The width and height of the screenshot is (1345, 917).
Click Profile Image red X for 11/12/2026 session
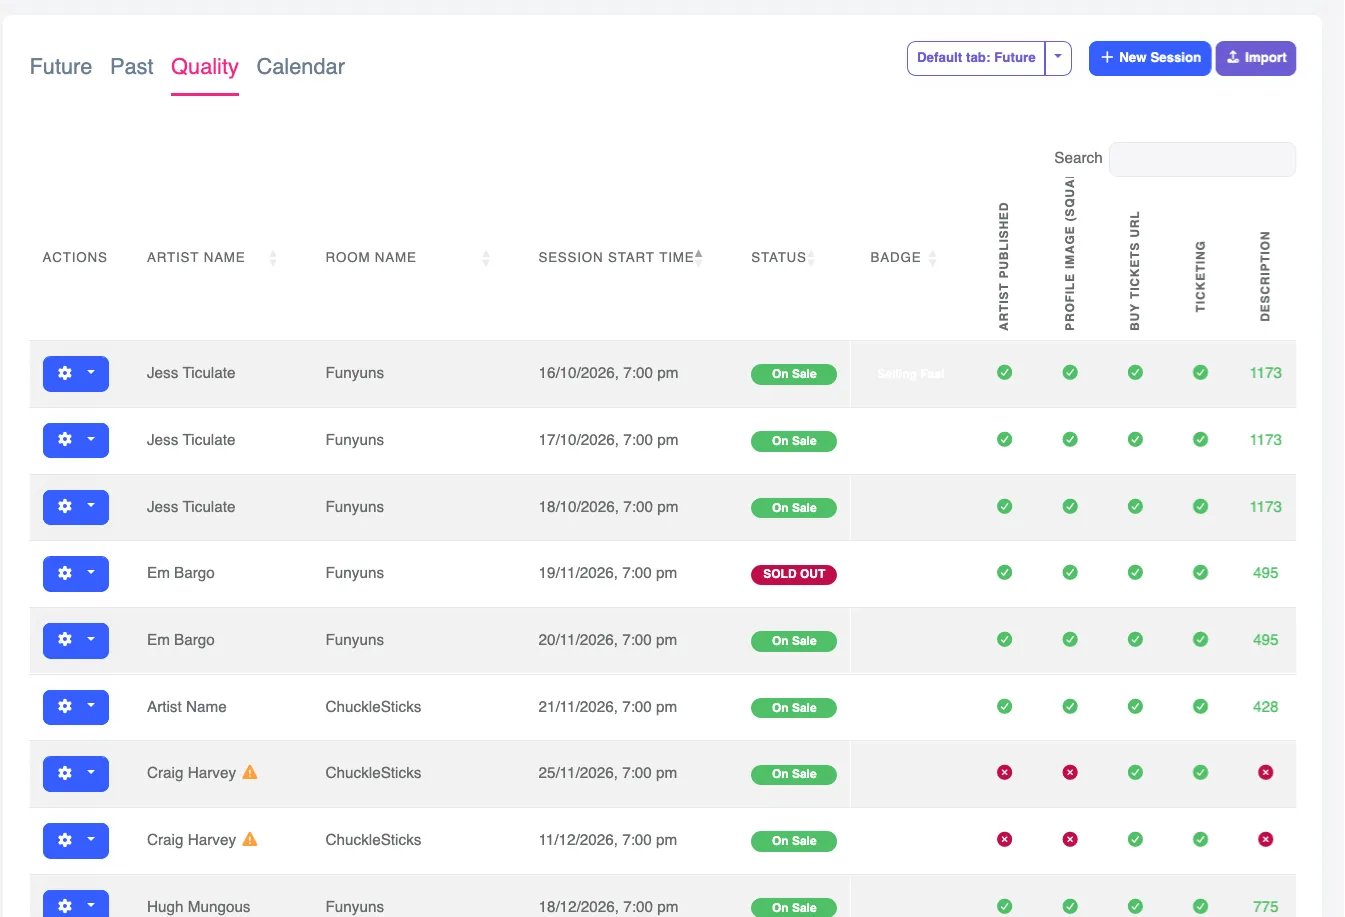(x=1070, y=840)
